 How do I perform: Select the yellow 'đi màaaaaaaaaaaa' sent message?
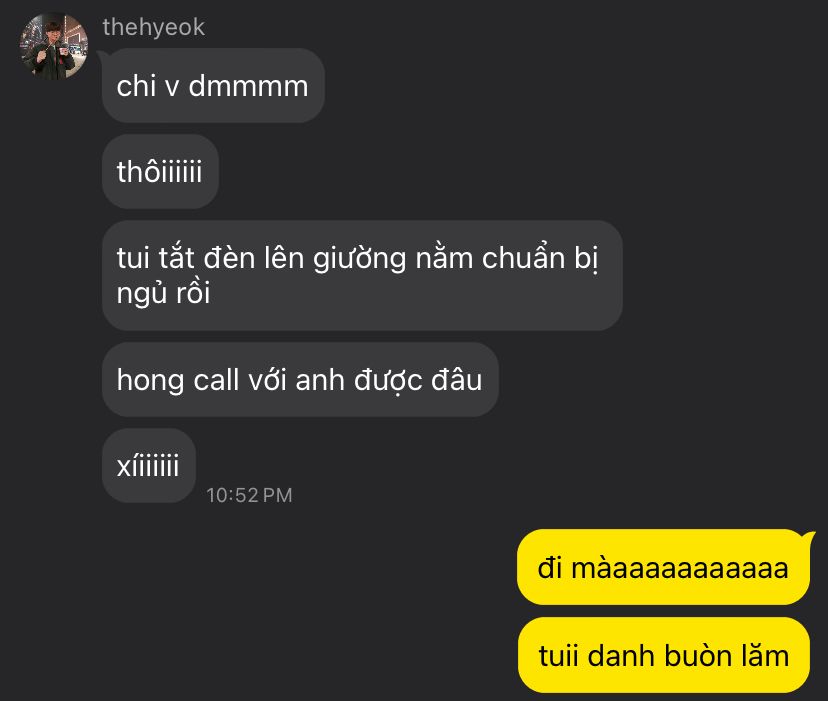pyautogui.click(x=663, y=567)
